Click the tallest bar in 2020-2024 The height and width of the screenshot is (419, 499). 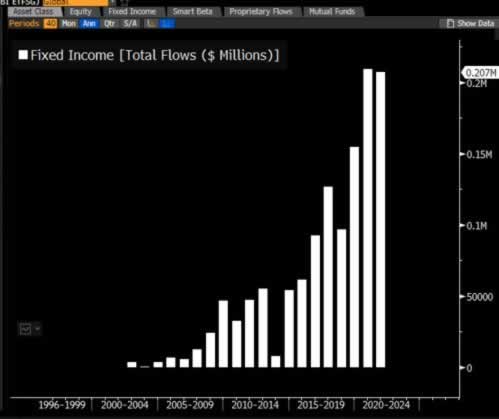[x=368, y=218]
